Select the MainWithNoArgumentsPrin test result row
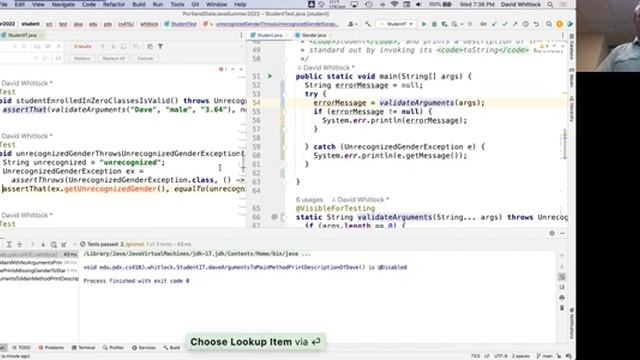 [x=39, y=262]
